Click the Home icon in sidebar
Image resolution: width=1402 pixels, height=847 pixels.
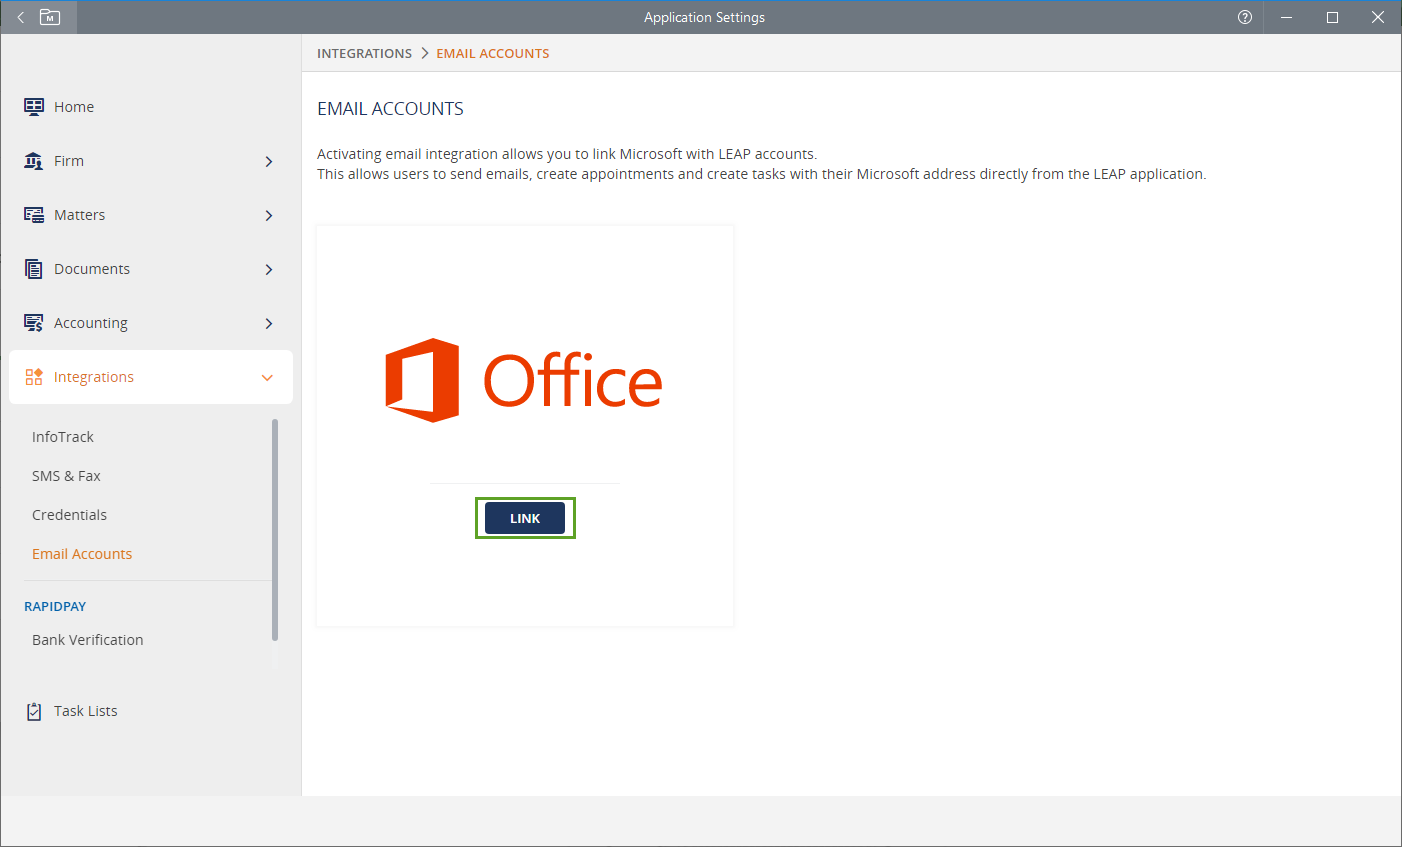point(34,107)
